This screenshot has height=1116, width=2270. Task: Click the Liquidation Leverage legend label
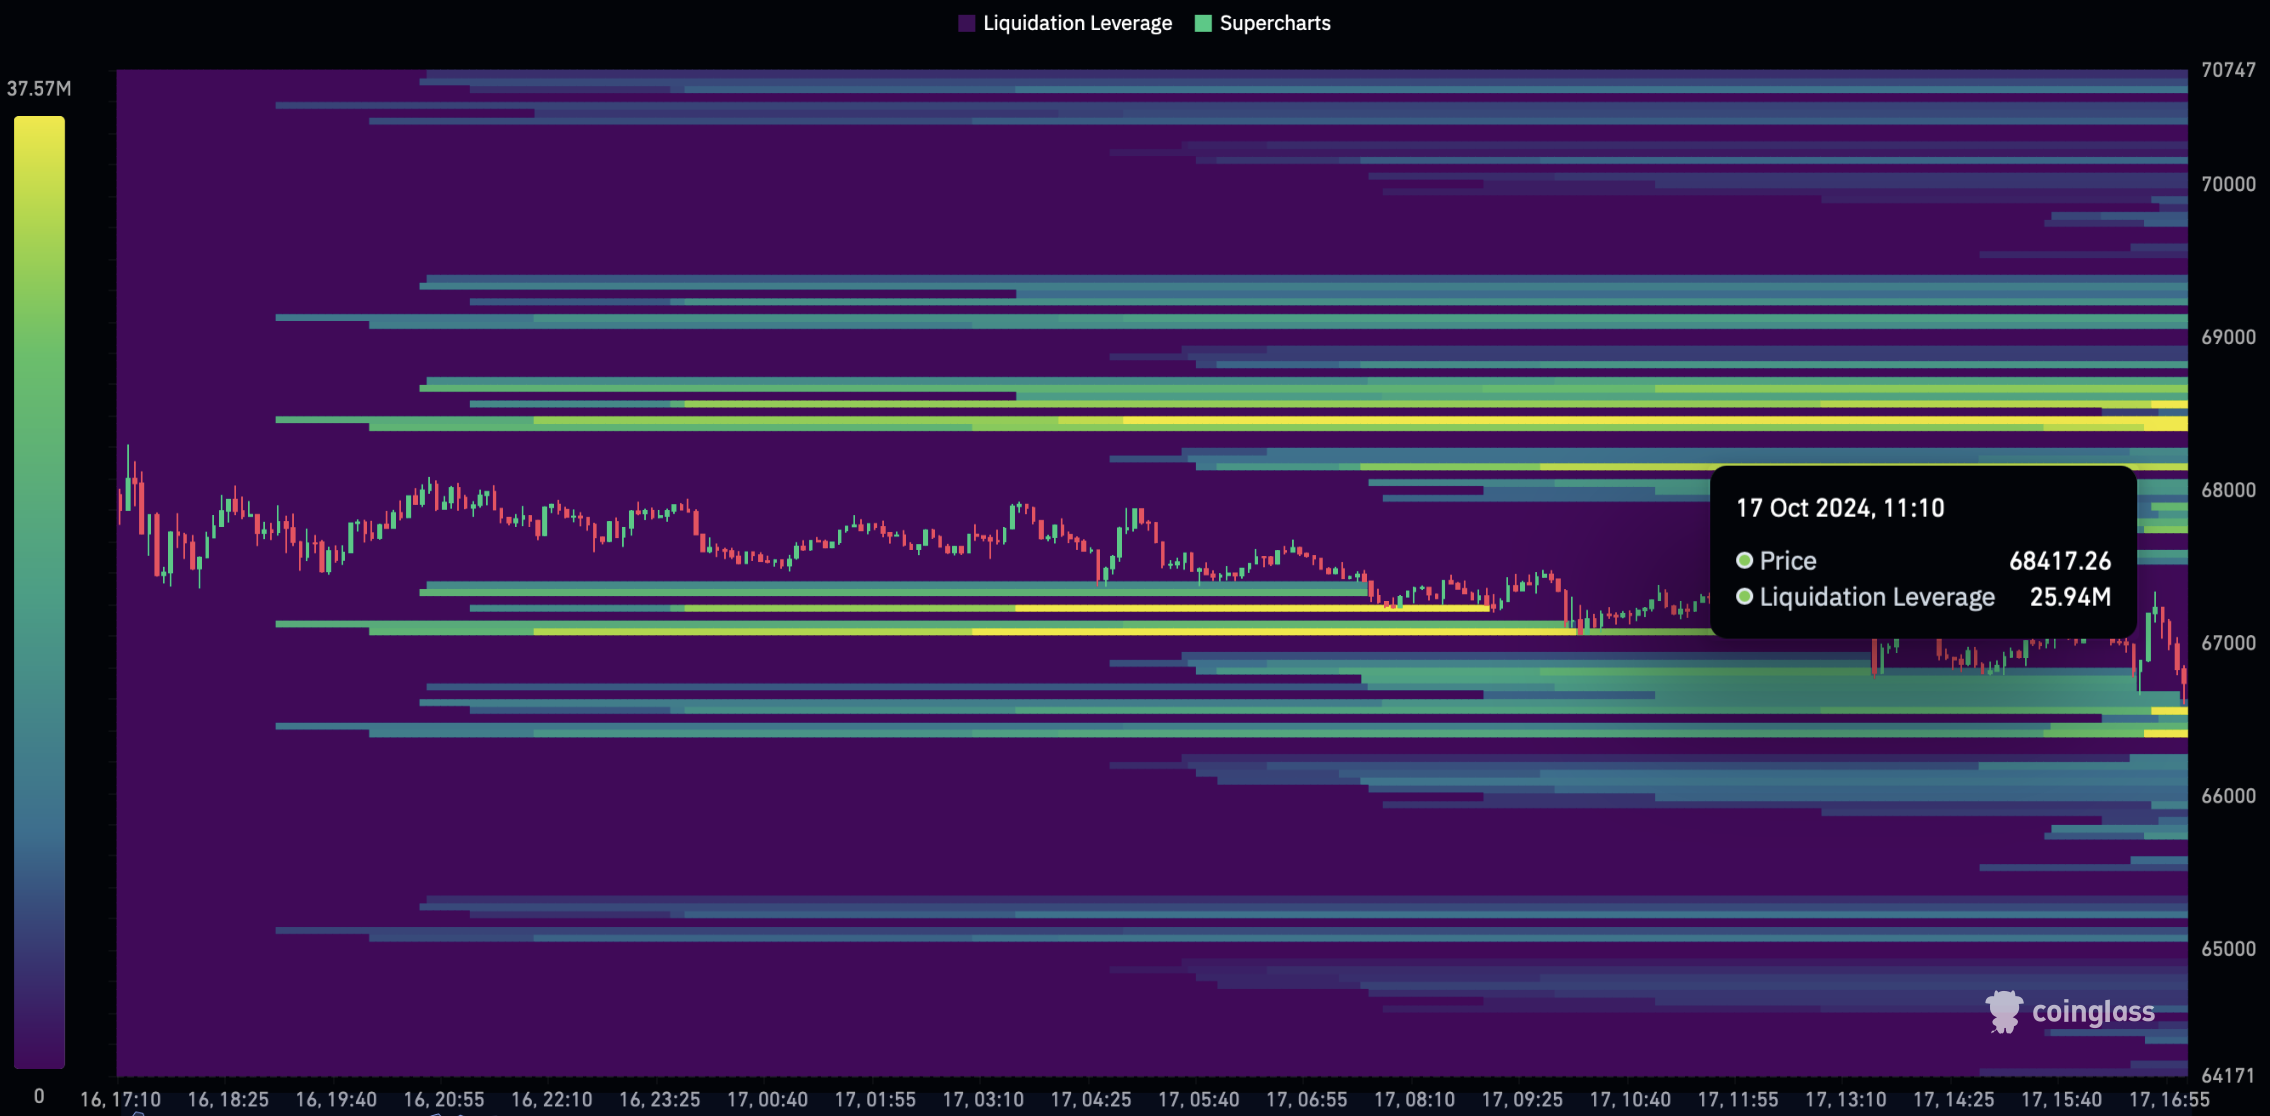(x=1077, y=23)
